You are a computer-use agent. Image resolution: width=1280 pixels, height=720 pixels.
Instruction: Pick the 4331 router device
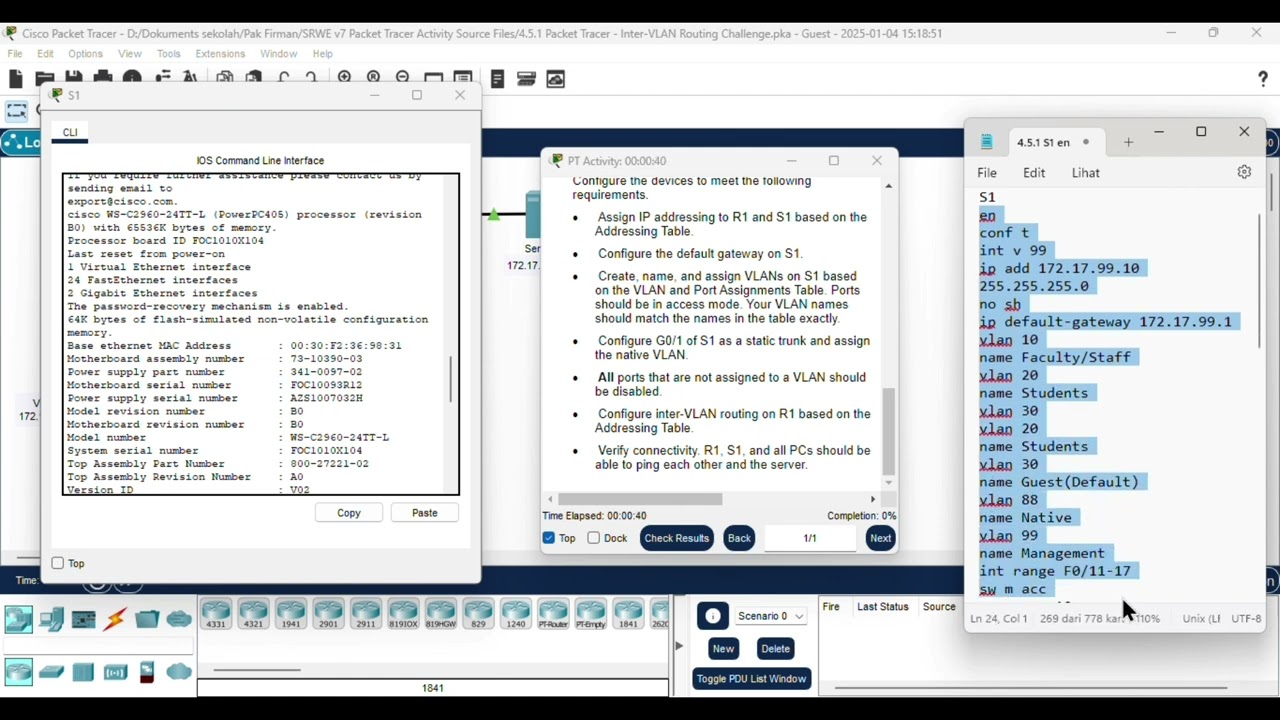(x=216, y=614)
